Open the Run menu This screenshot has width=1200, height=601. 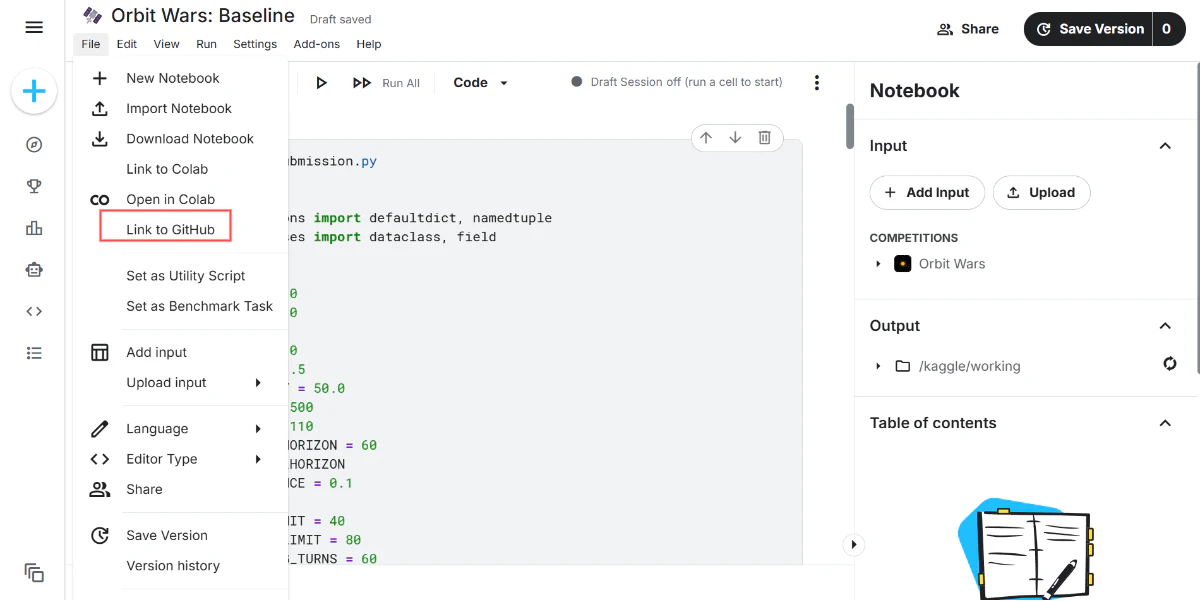pos(207,44)
